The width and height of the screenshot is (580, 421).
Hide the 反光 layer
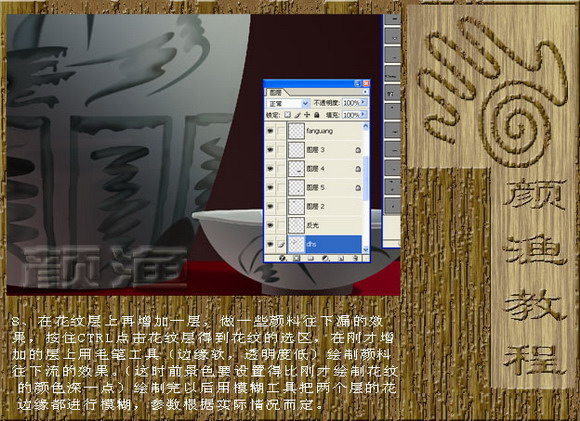[270, 225]
